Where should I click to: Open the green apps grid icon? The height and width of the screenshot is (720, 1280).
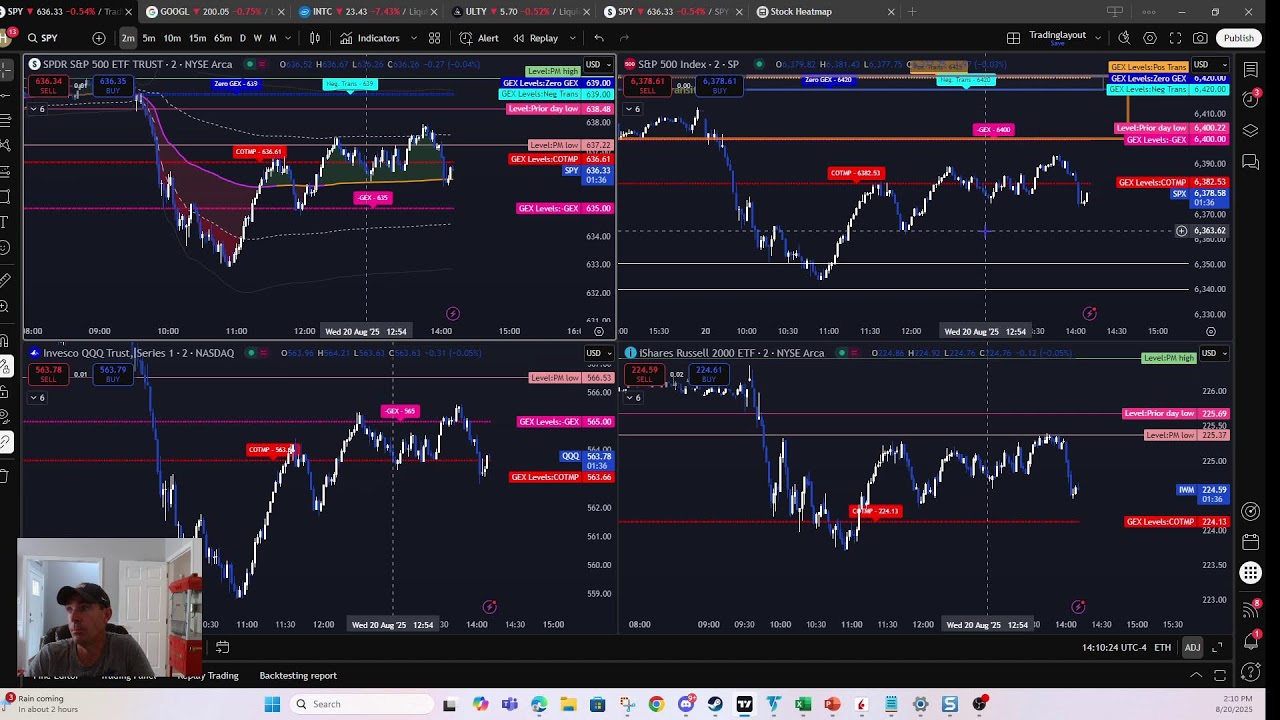pyautogui.click(x=1250, y=573)
